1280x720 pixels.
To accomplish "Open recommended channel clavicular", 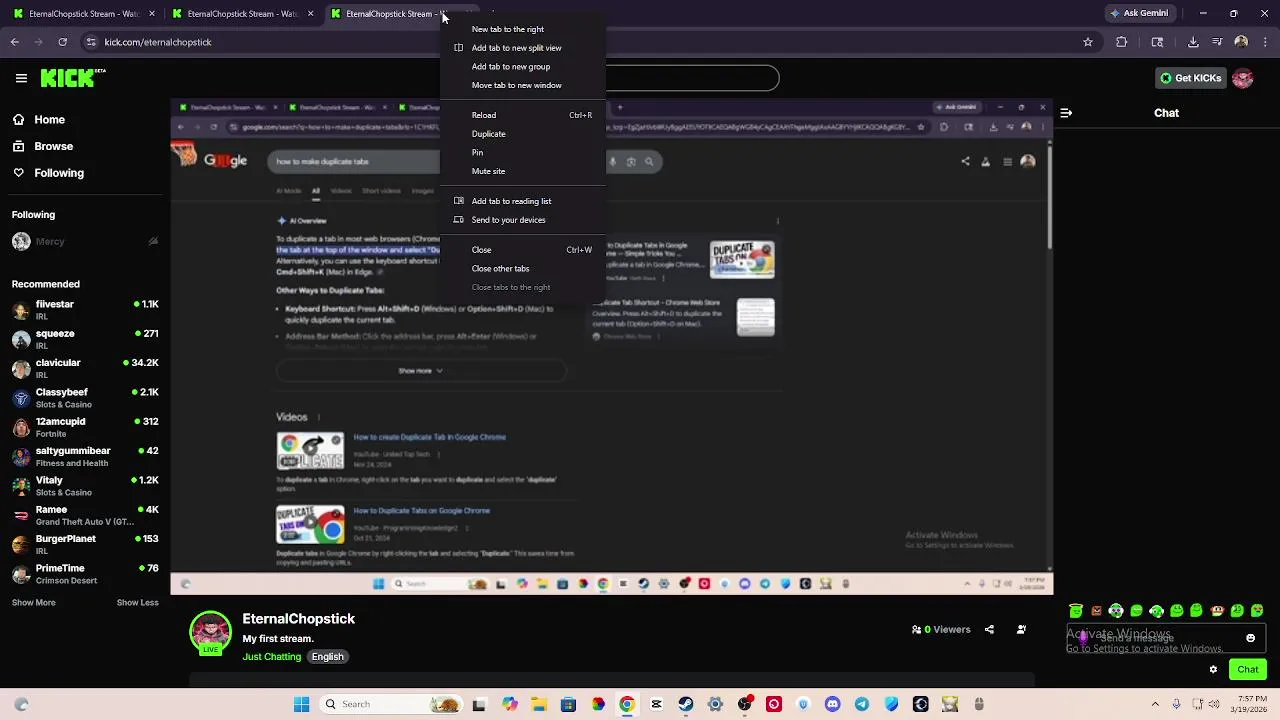I will point(84,368).
